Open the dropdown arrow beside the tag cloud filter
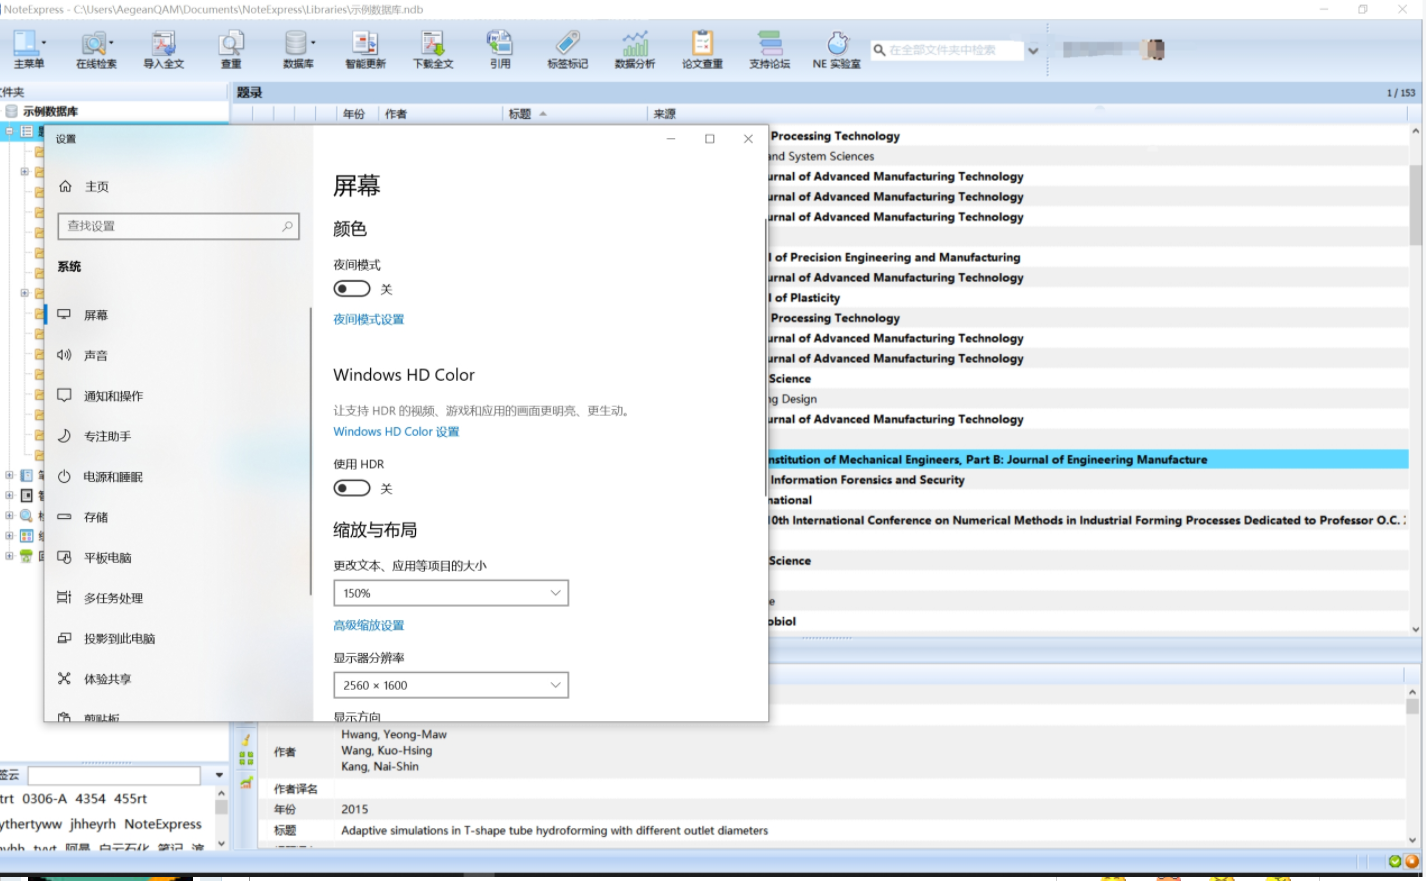The height and width of the screenshot is (881, 1426). 219,775
